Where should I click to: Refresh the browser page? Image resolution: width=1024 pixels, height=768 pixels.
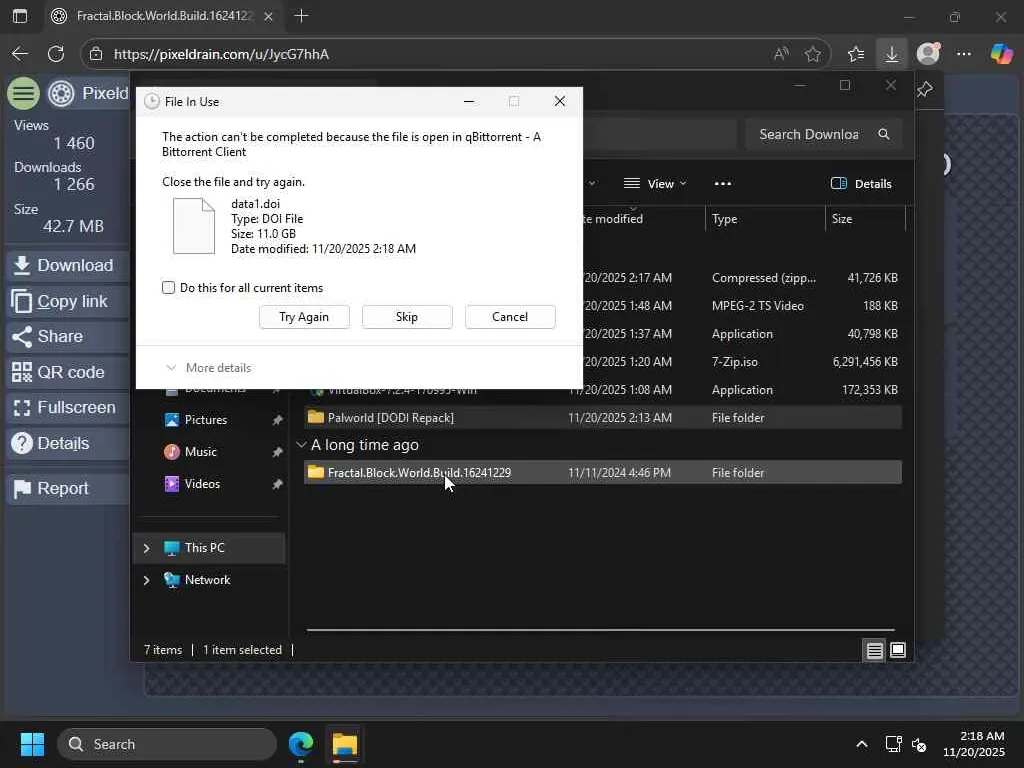(56, 54)
